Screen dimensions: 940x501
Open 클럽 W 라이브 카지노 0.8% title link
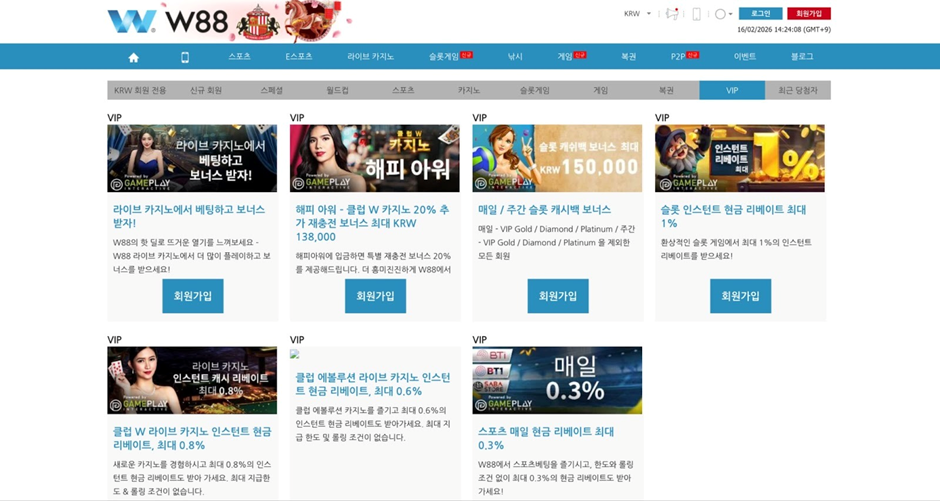192,438
